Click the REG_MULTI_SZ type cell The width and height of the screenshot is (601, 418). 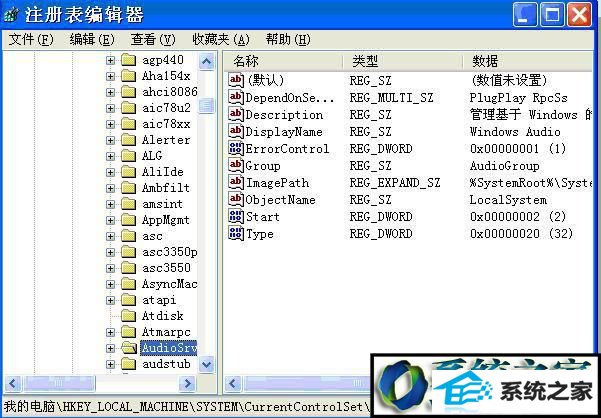[391, 98]
